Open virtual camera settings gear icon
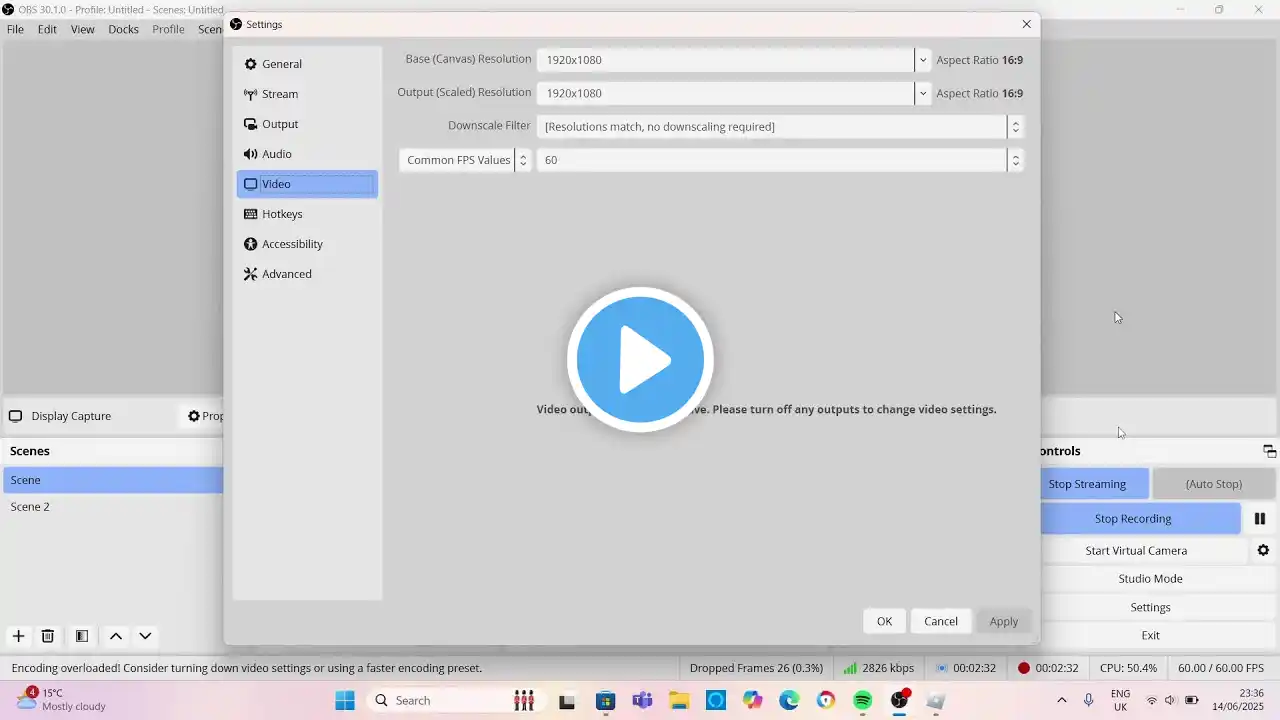Viewport: 1280px width, 720px height. coord(1263,550)
